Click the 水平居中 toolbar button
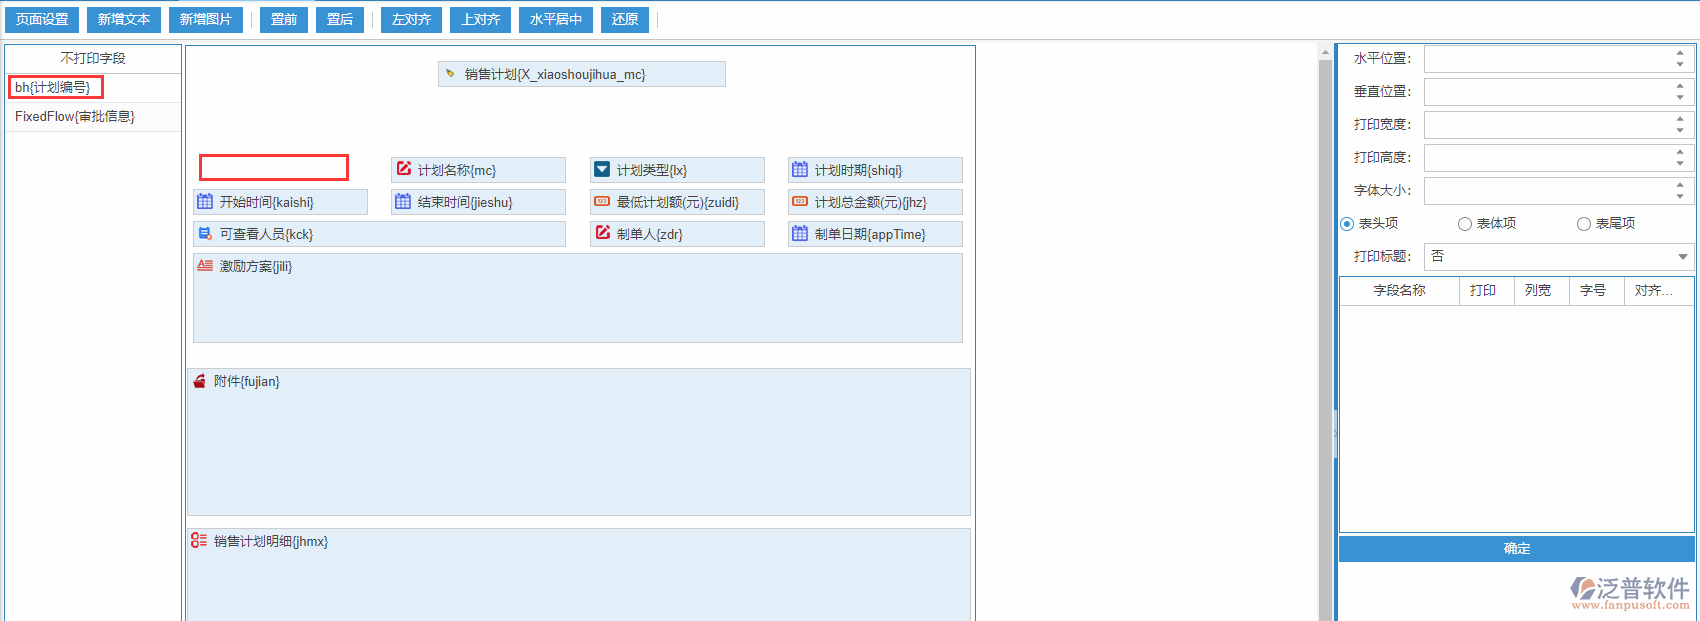Screen dimensions: 1700x621 click(x=556, y=20)
